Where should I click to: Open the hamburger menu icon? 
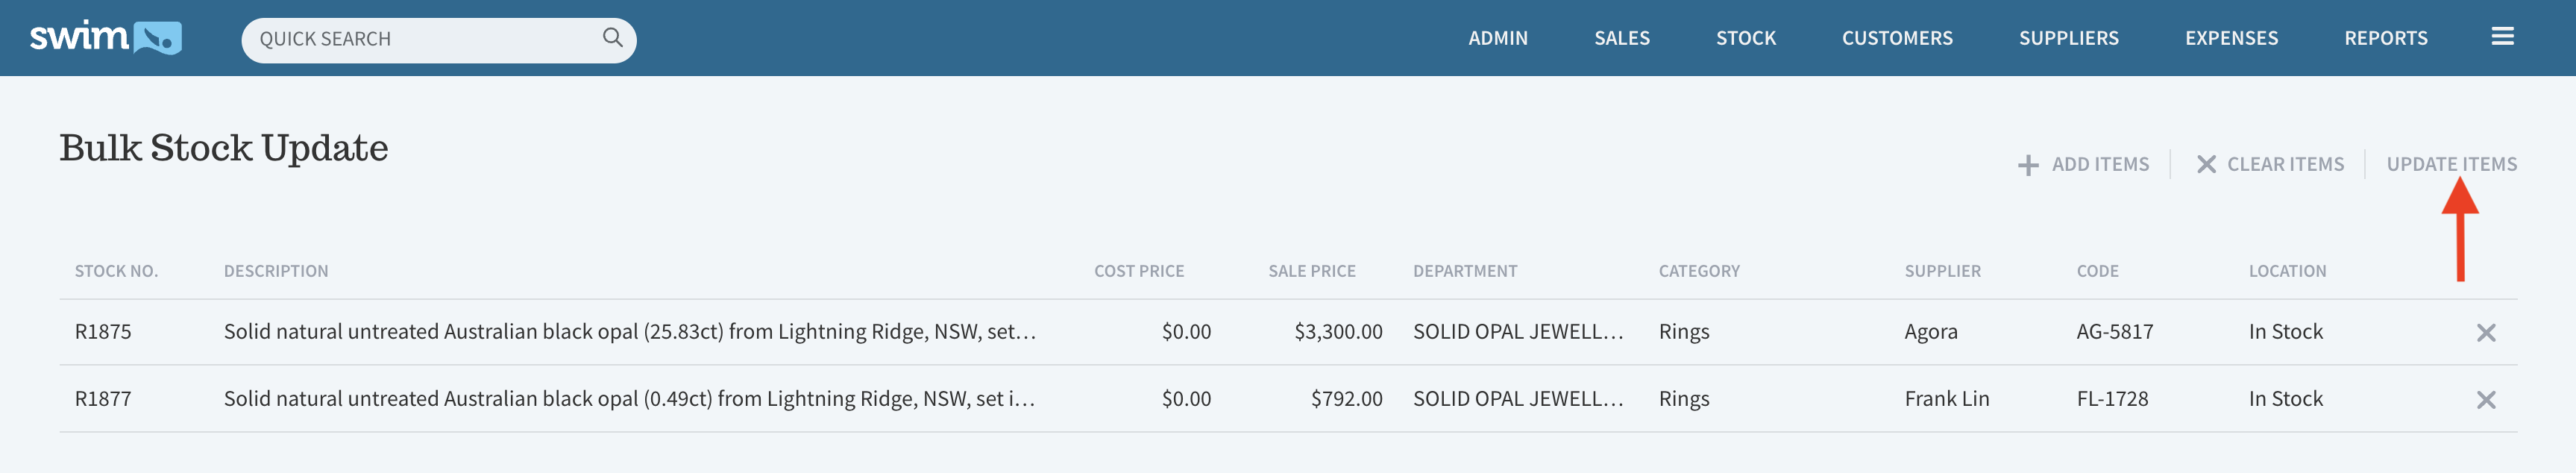2502,37
